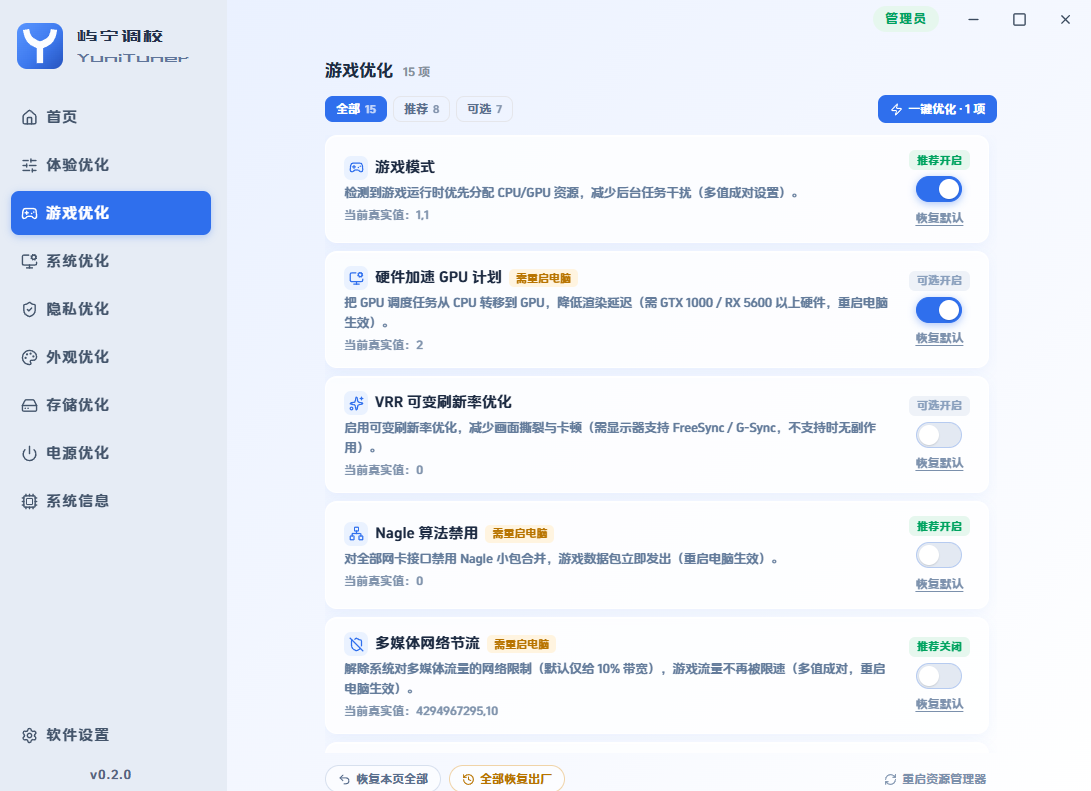This screenshot has height=791, width=1091.
Task: Click the 推荐关闭 badge on 多媒体网络节流
Action: [x=939, y=647]
